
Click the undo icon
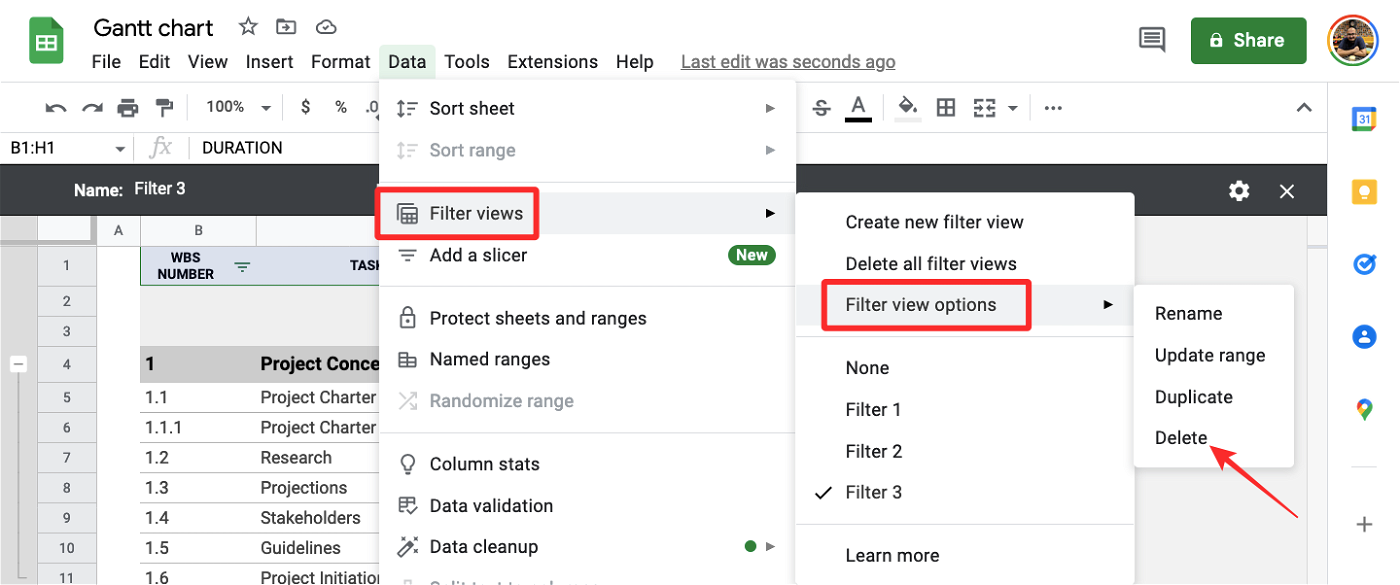pyautogui.click(x=56, y=107)
